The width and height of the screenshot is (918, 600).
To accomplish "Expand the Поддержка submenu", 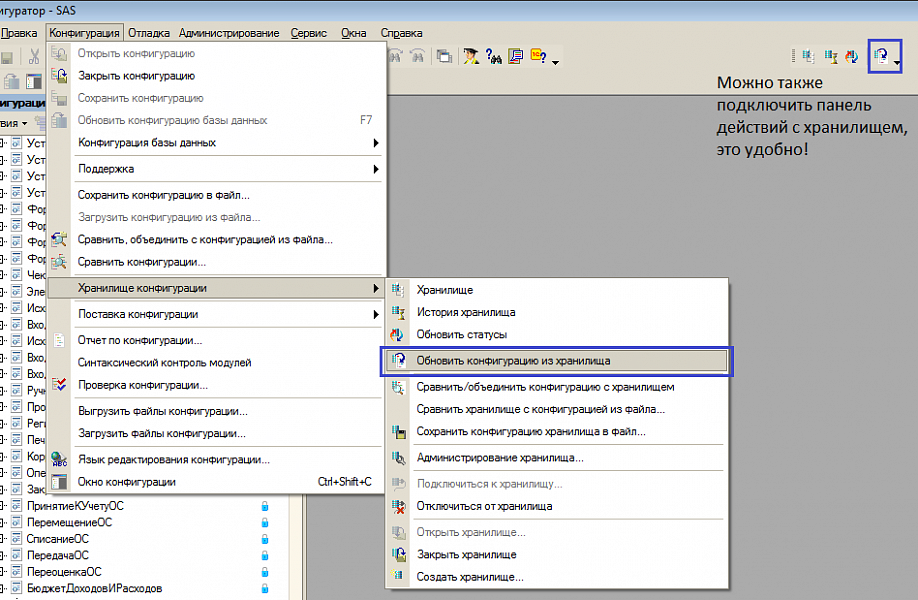I will click(216, 169).
